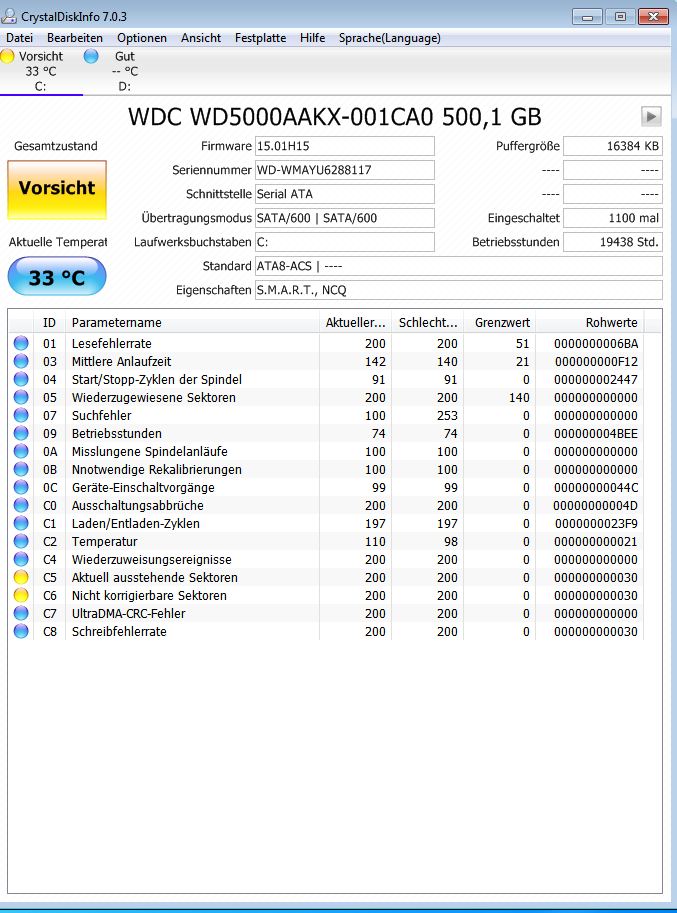The height and width of the screenshot is (913, 677).
Task: Click the Seriennummer field WD-WMAYU6288117
Action: click(x=345, y=170)
